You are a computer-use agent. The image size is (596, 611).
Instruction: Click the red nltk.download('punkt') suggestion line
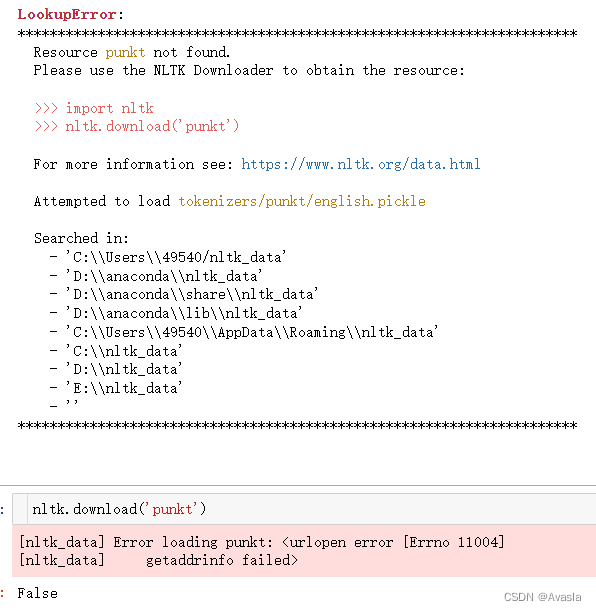[x=137, y=126]
